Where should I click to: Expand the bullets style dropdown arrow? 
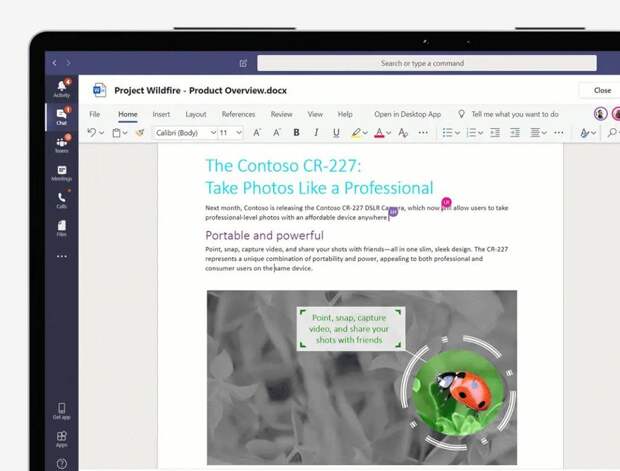pos(457,133)
